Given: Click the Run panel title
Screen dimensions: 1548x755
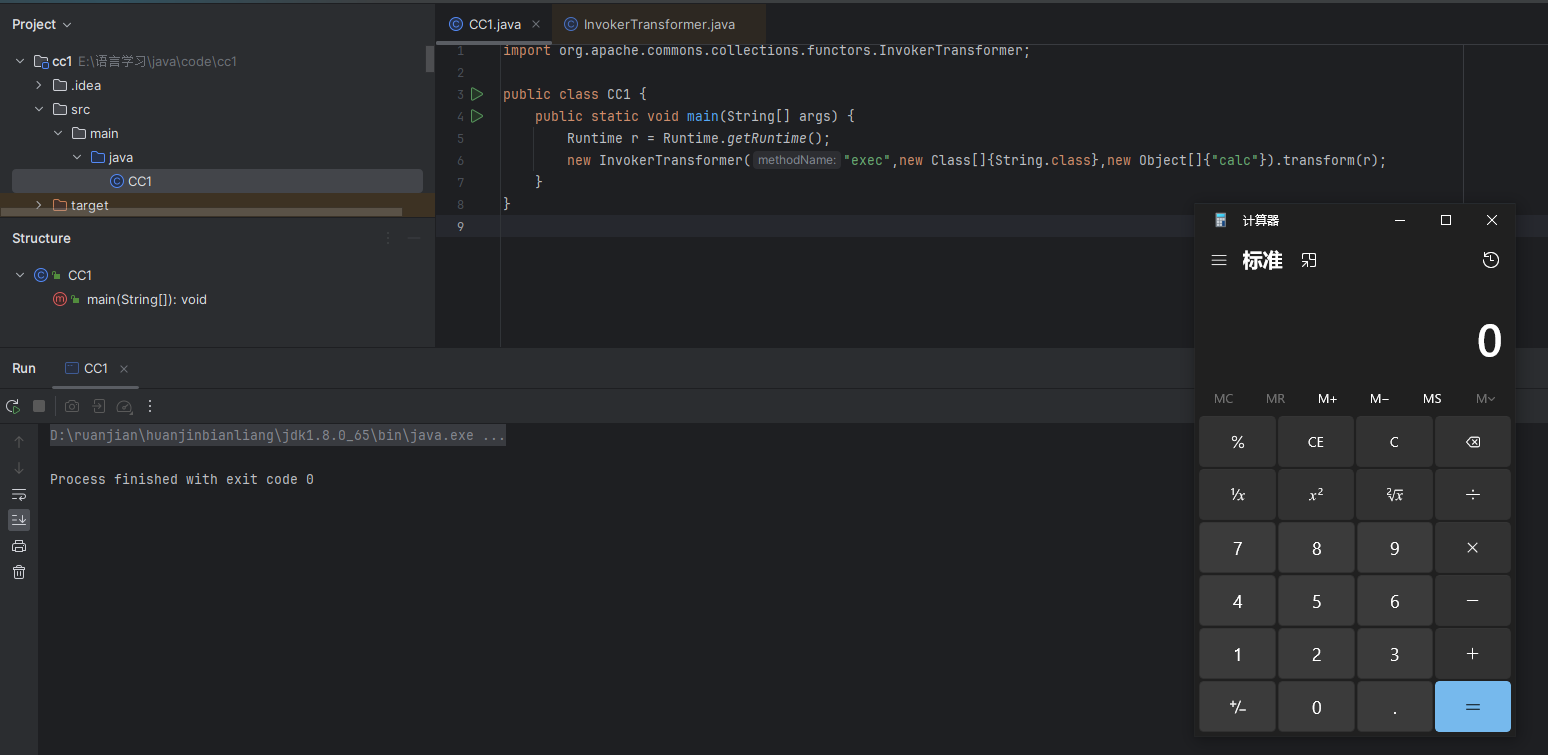Looking at the screenshot, I should point(24,369).
